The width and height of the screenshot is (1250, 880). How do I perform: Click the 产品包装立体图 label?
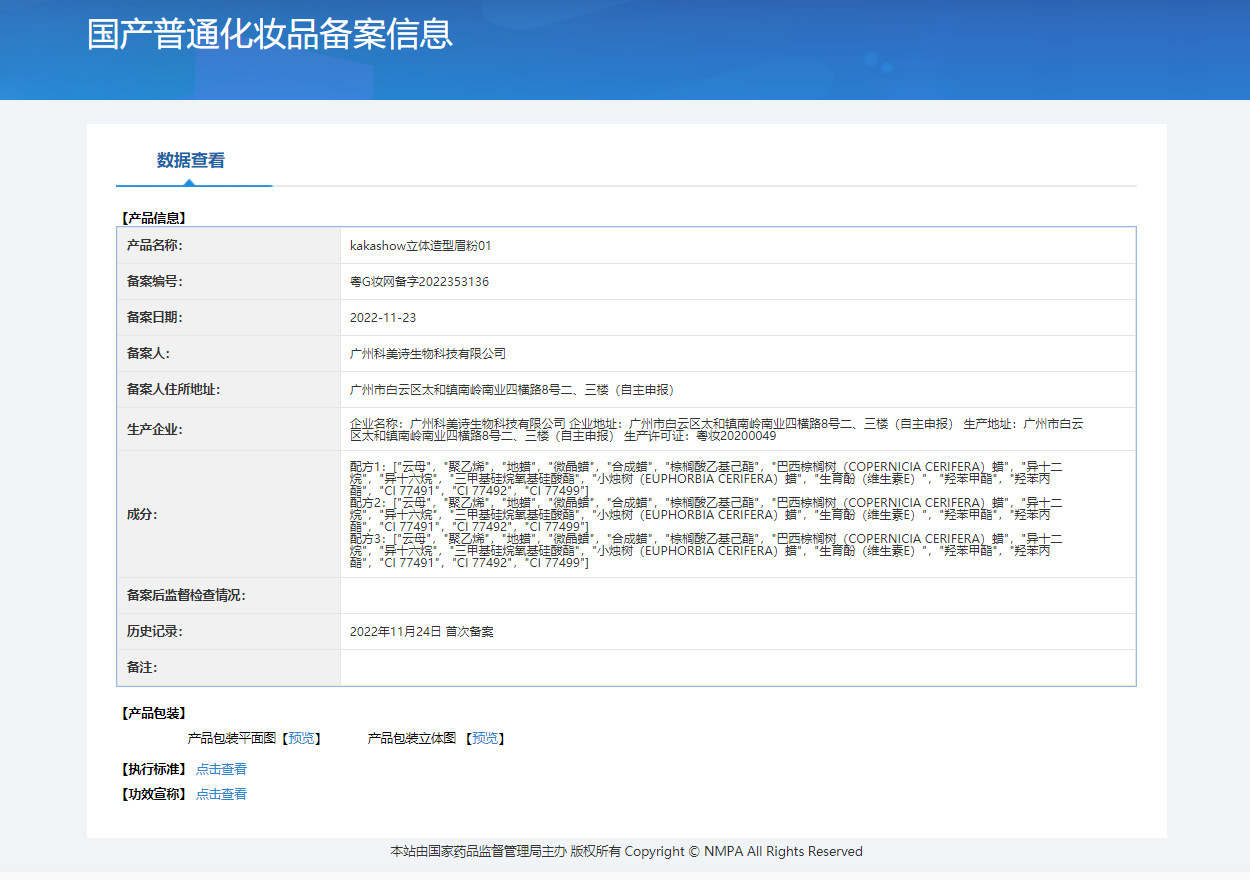tap(412, 738)
